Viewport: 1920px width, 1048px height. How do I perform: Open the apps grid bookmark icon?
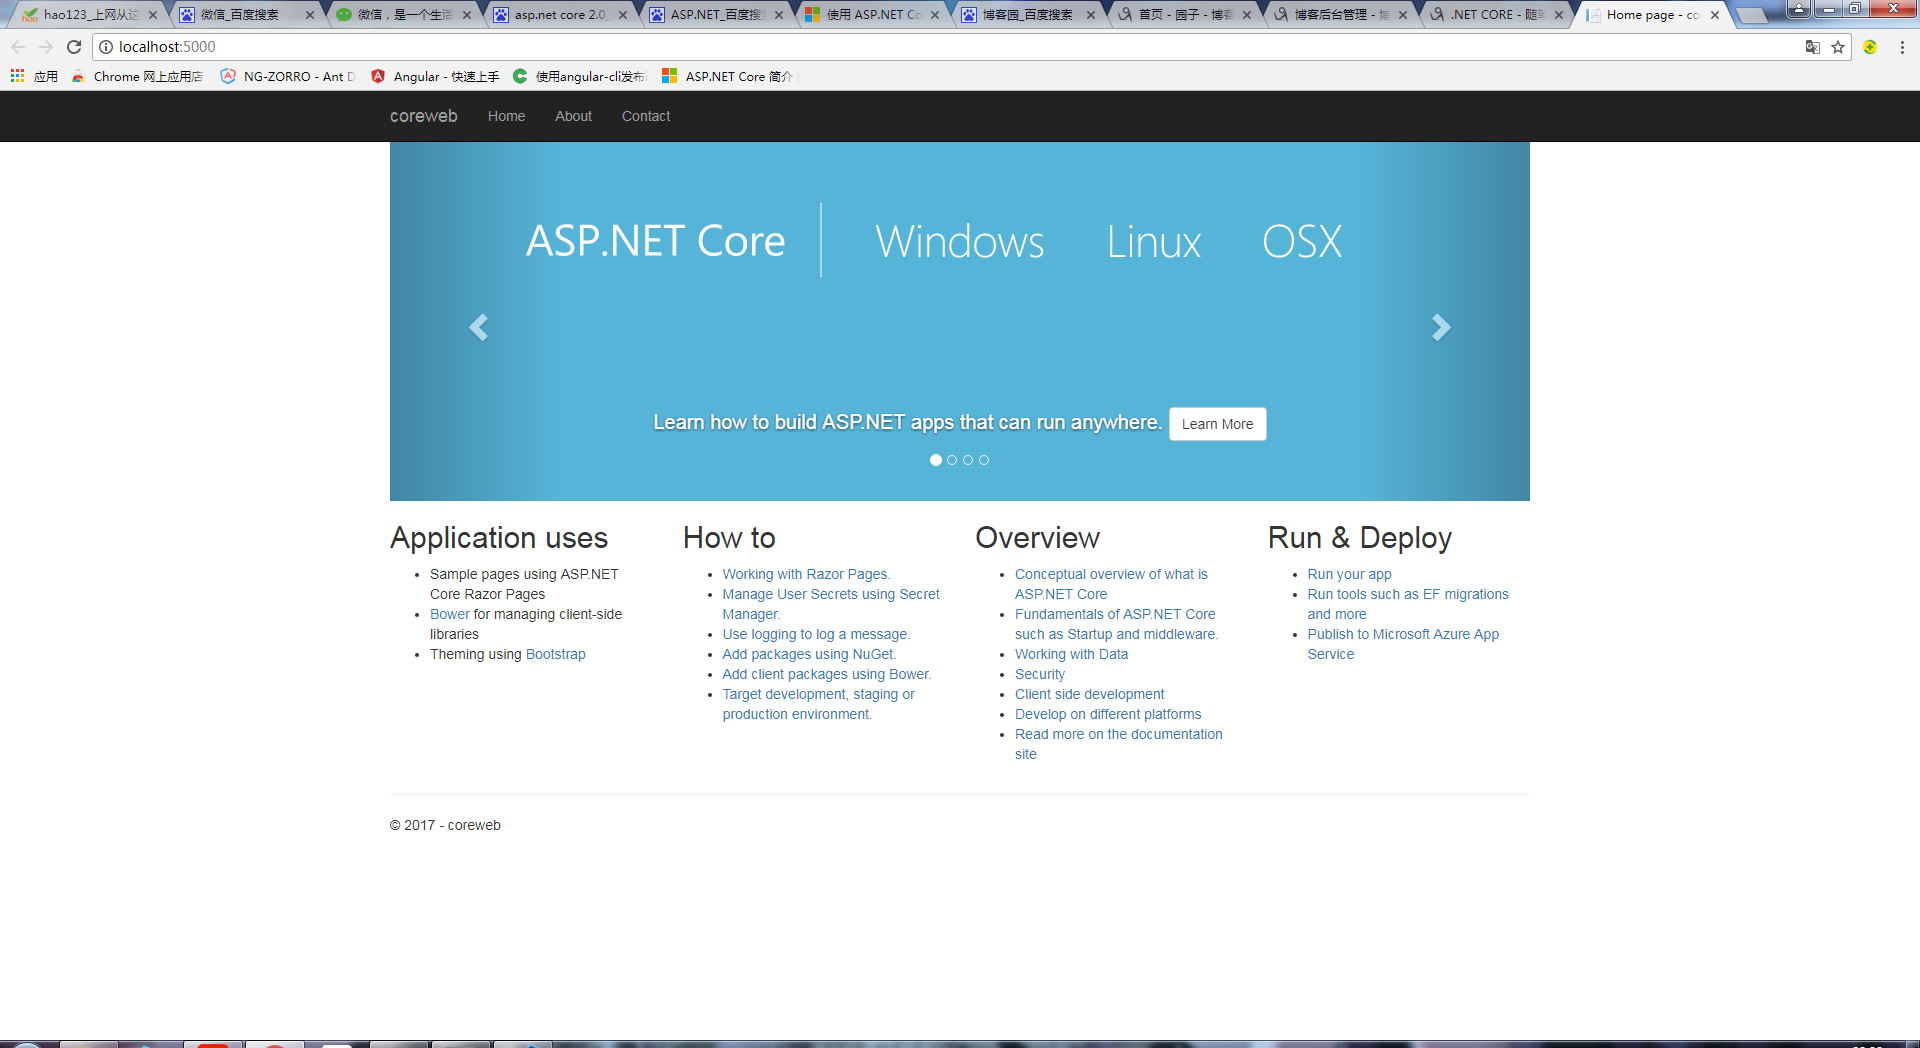coord(17,76)
